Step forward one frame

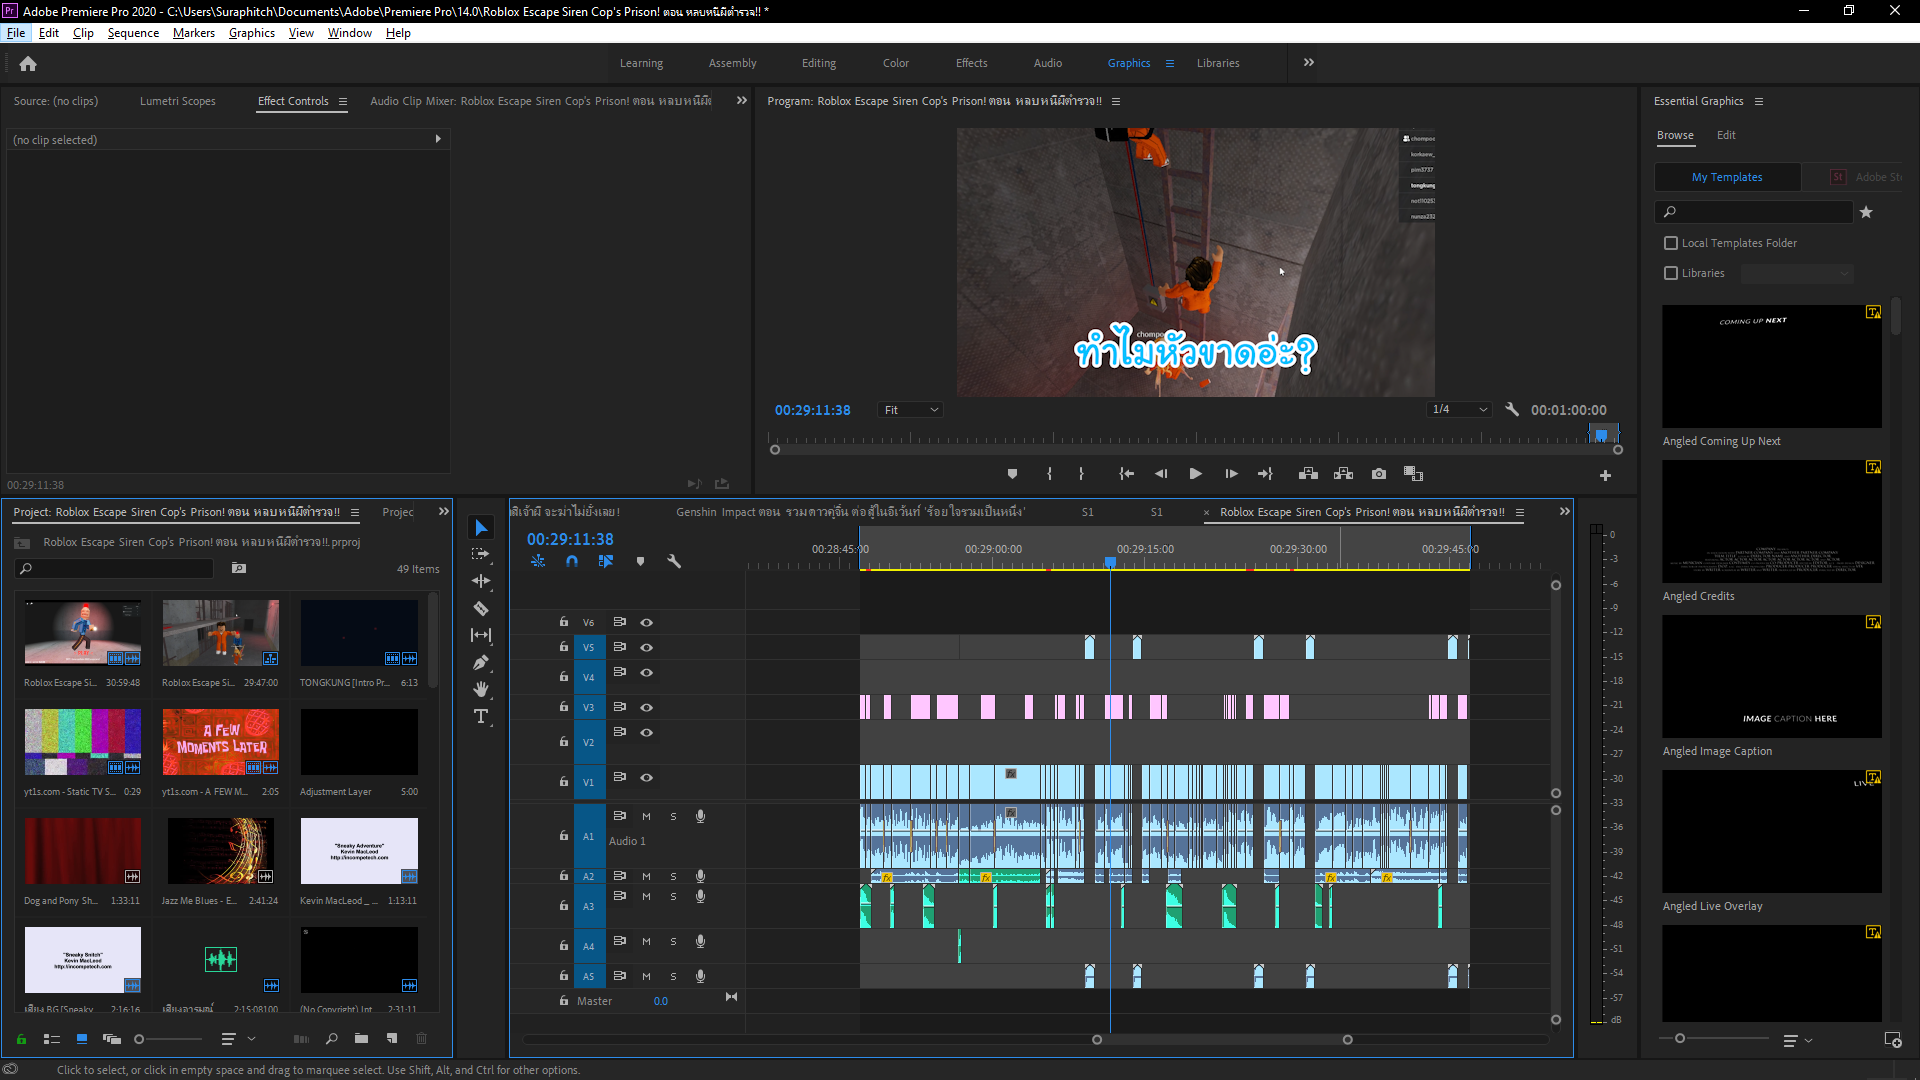coord(1231,474)
